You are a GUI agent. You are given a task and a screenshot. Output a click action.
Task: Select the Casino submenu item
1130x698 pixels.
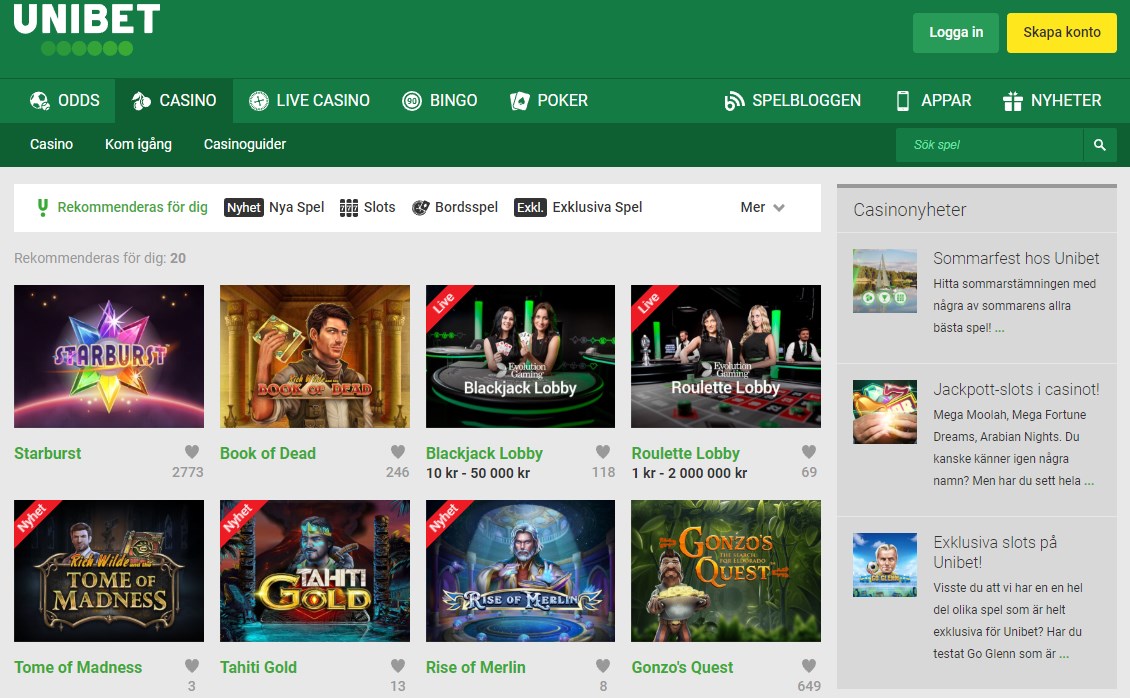[51, 144]
